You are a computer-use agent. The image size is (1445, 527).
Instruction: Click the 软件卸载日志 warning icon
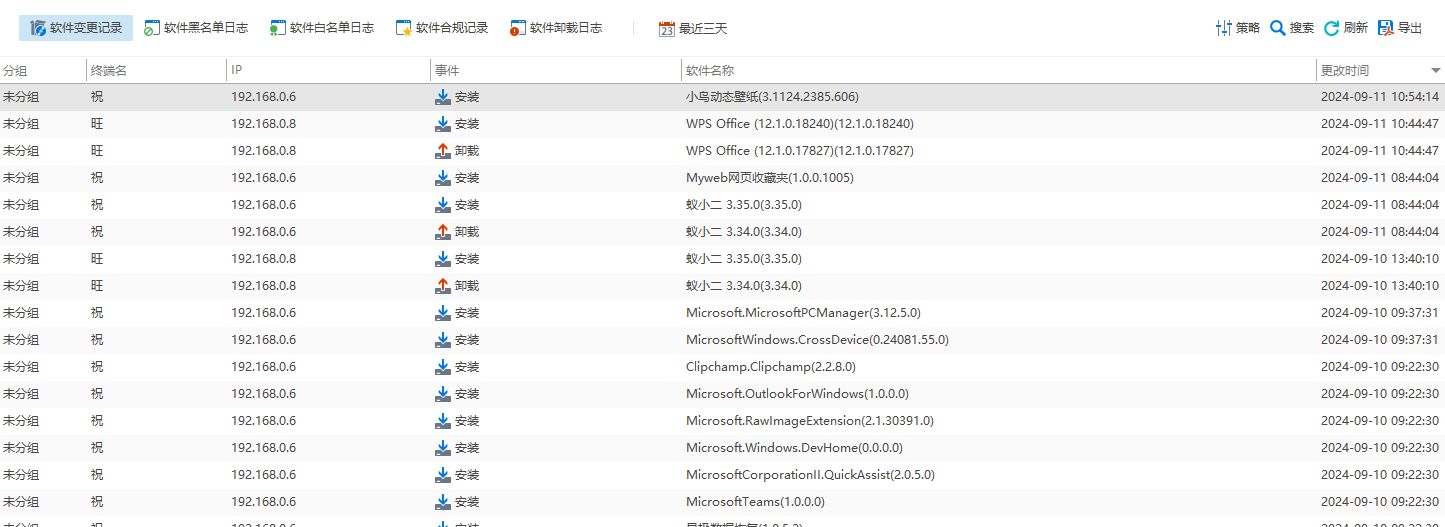[x=518, y=28]
